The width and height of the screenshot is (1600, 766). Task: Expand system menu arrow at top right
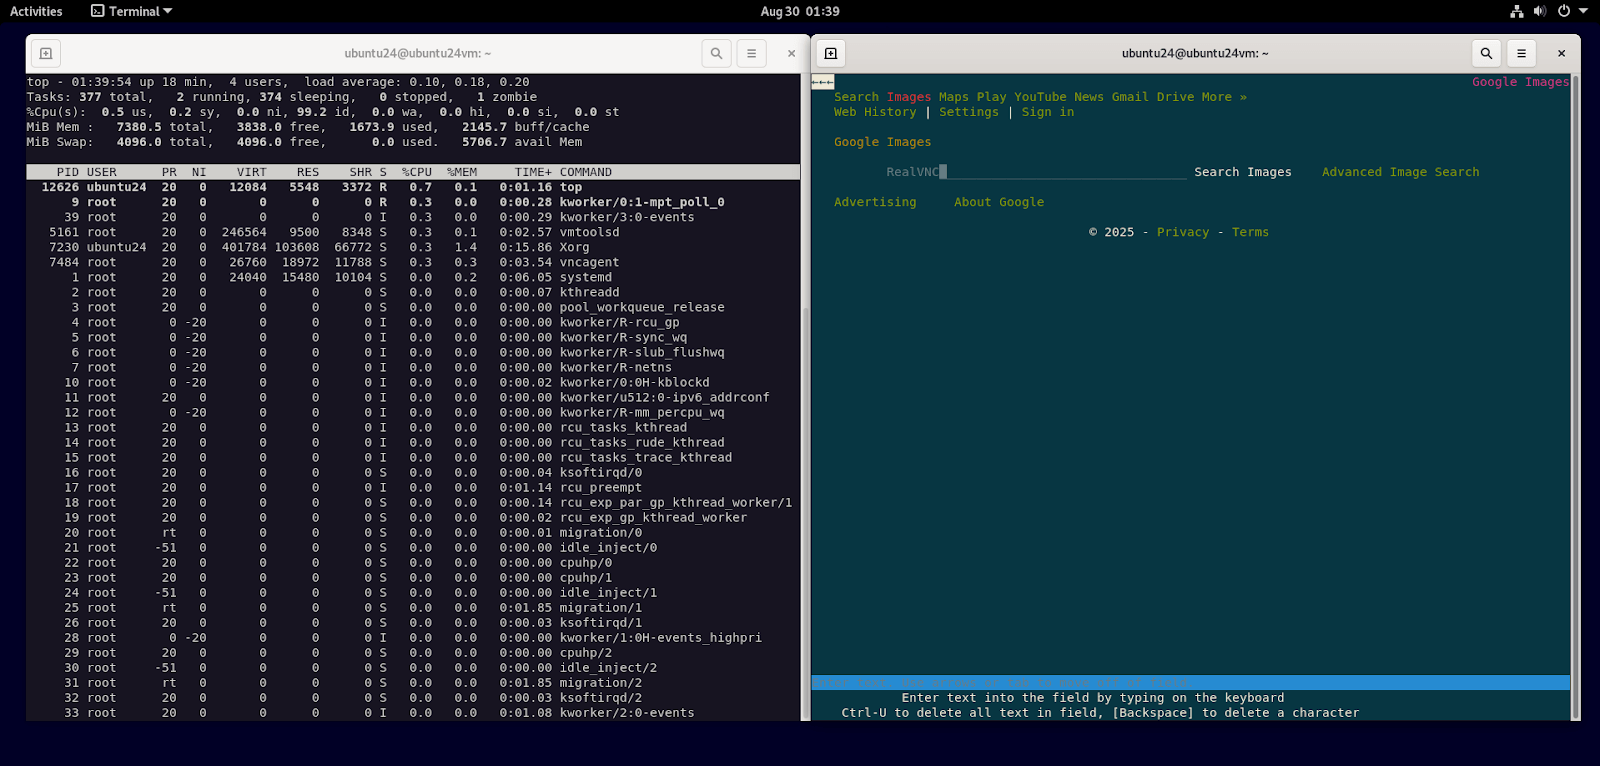coord(1583,11)
